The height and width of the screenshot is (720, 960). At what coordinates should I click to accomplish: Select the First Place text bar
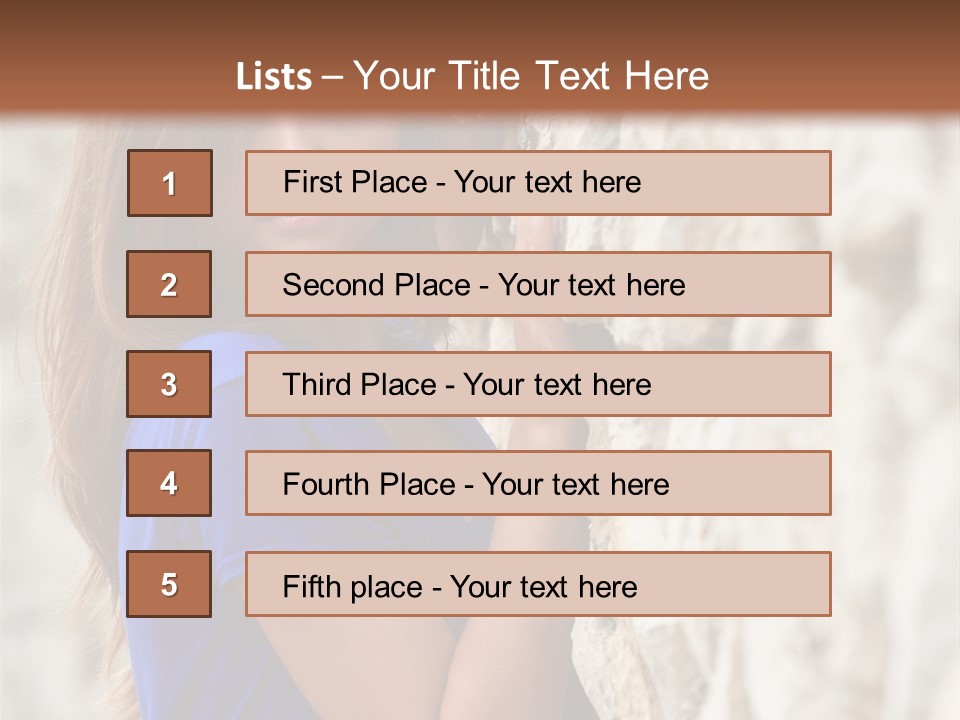coord(538,183)
